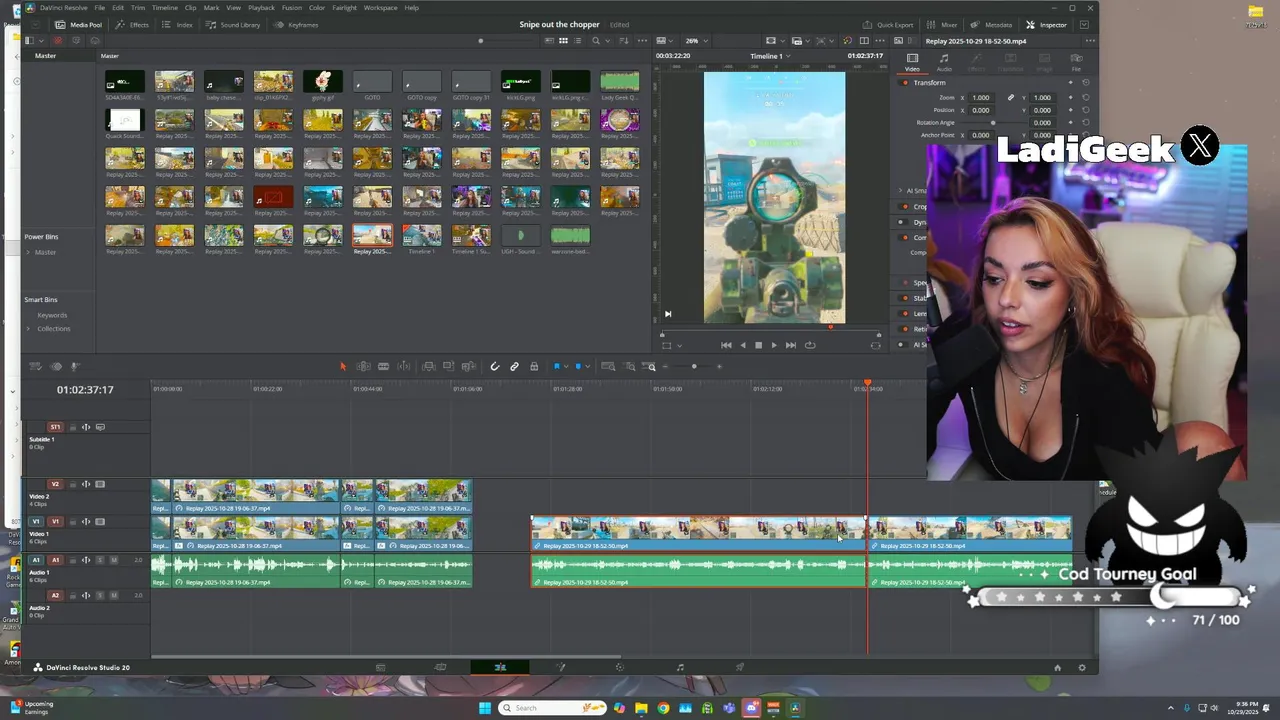
Task: Click the blue Marker icon
Action: click(578, 367)
